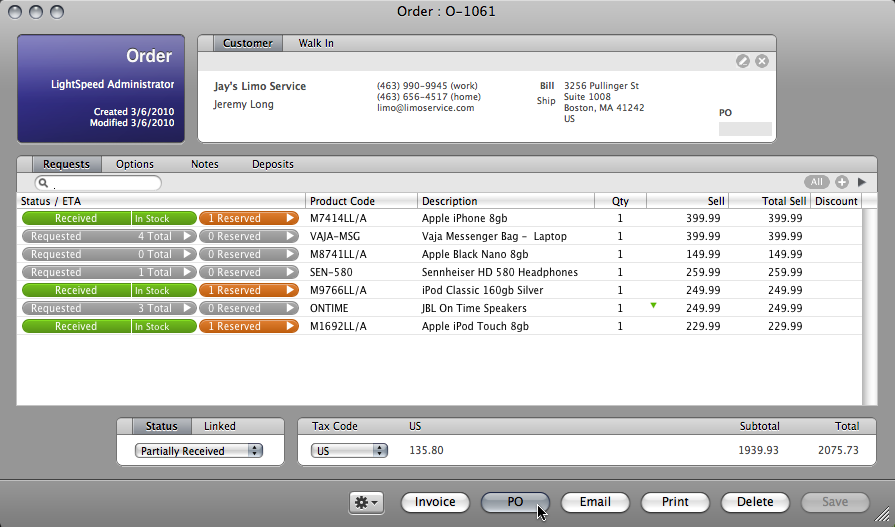Image resolution: width=895 pixels, height=527 pixels.
Task: Click the magnifier icon in search field
Action: pyautogui.click(x=43, y=183)
